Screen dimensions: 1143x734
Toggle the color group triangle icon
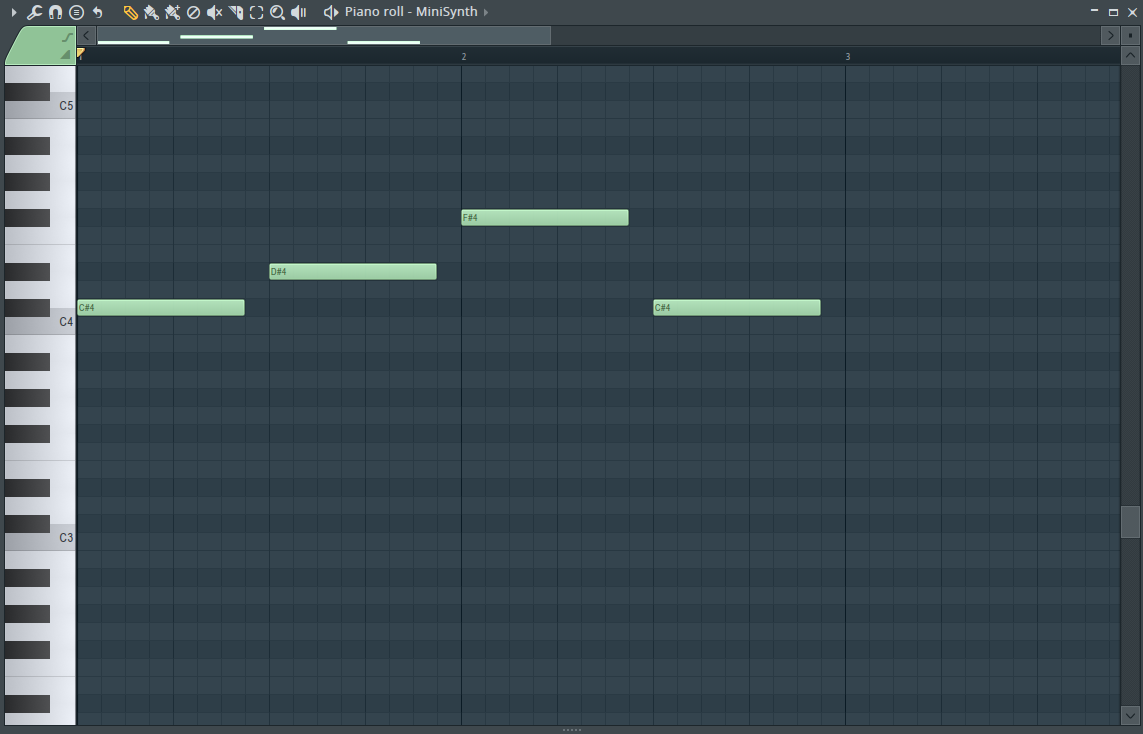(x=66, y=54)
